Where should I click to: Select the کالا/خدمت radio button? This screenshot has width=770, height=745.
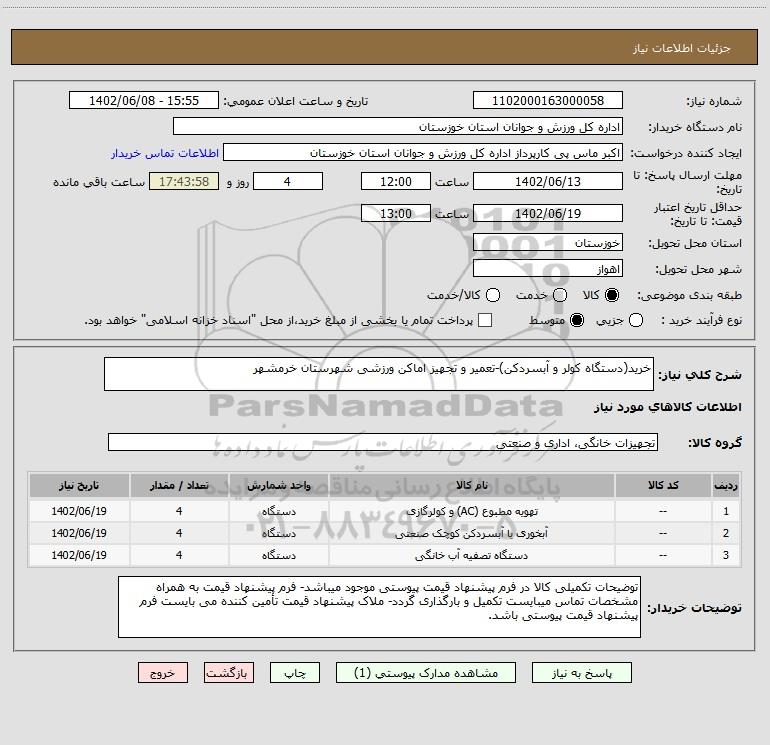point(493,295)
